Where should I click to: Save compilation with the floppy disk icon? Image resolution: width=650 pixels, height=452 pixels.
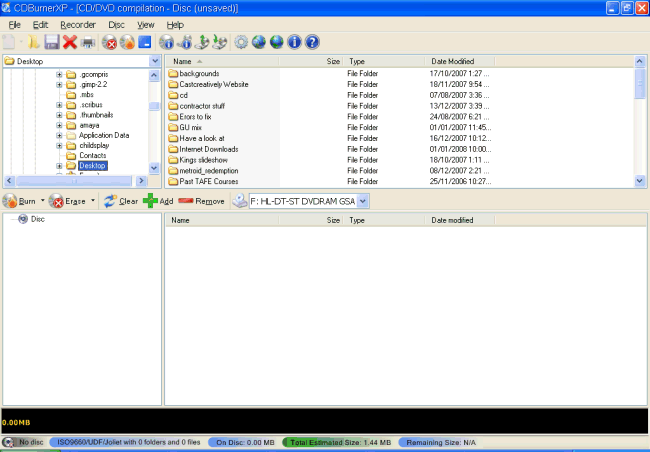pyautogui.click(x=52, y=42)
